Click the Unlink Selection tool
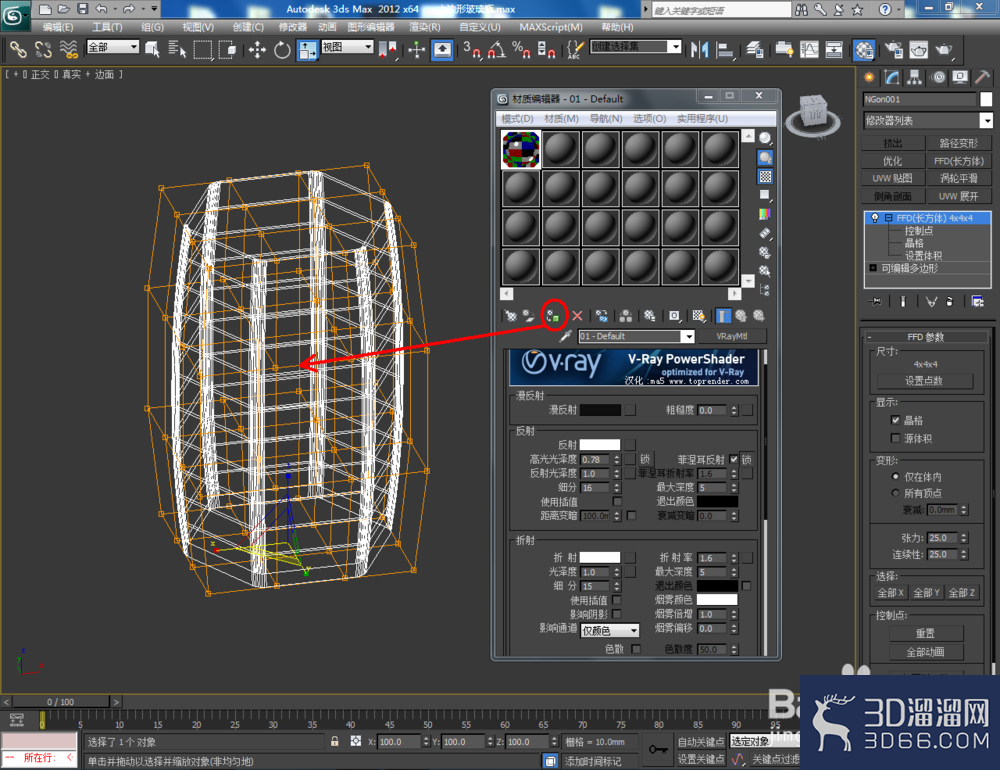Viewport: 1000px width, 770px height. pyautogui.click(x=43, y=49)
